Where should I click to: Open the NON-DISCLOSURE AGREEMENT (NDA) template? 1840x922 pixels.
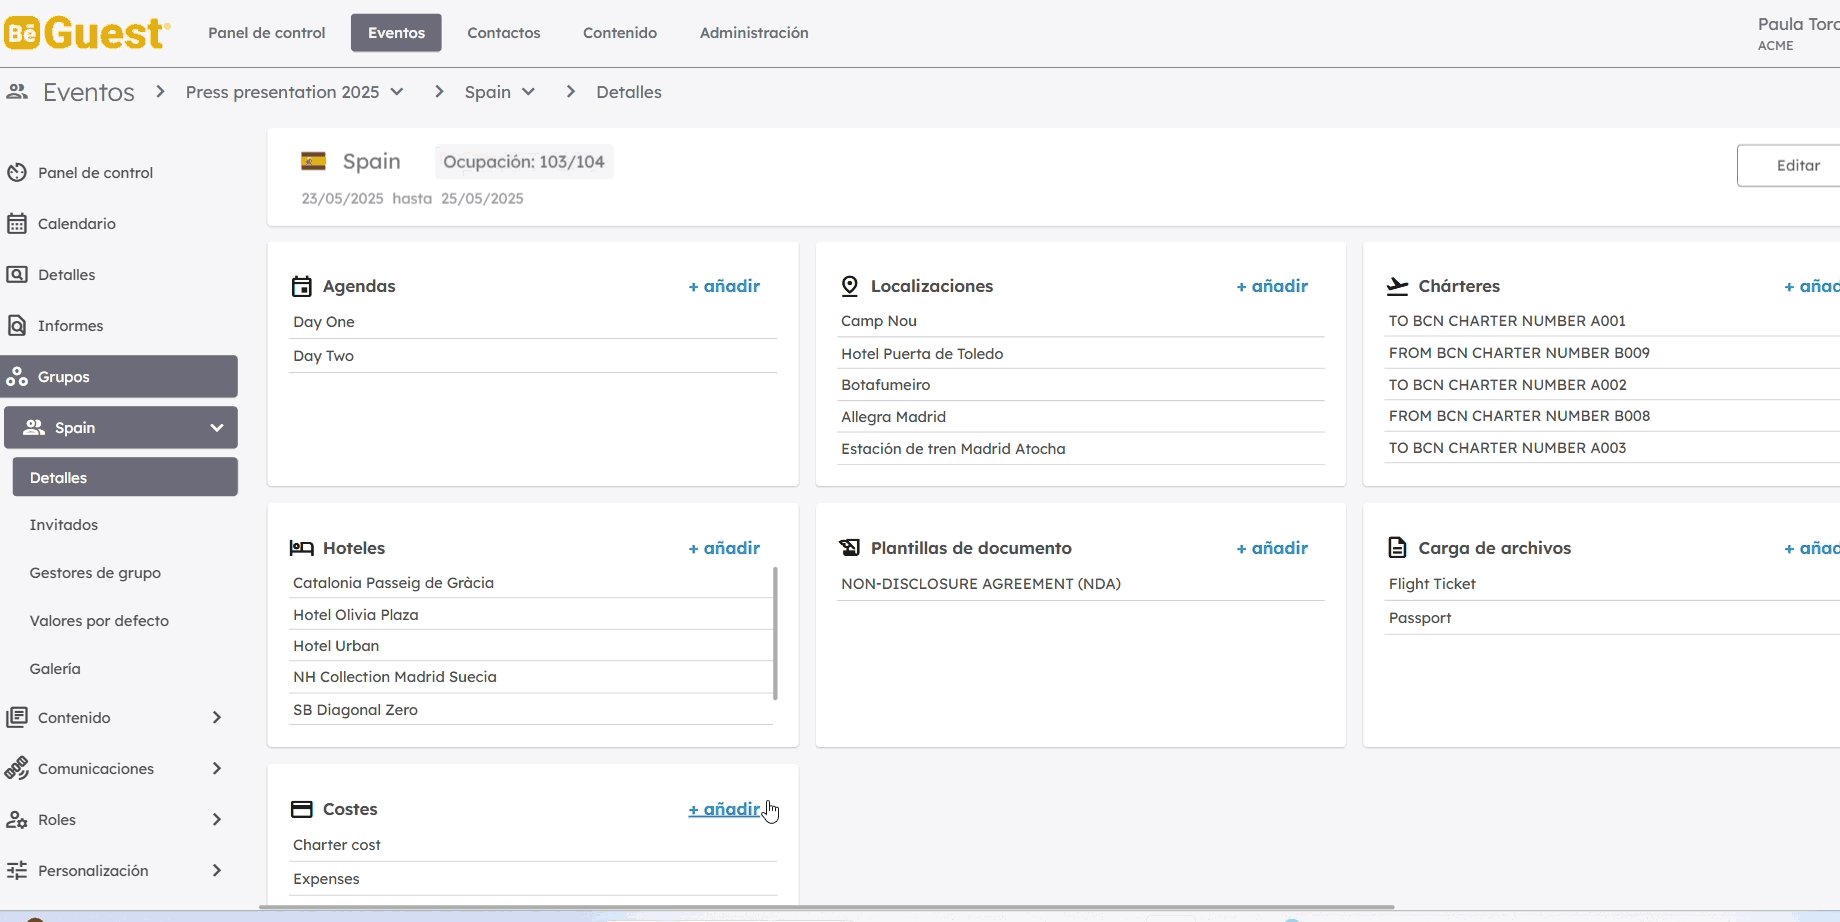pyautogui.click(x=1082, y=584)
